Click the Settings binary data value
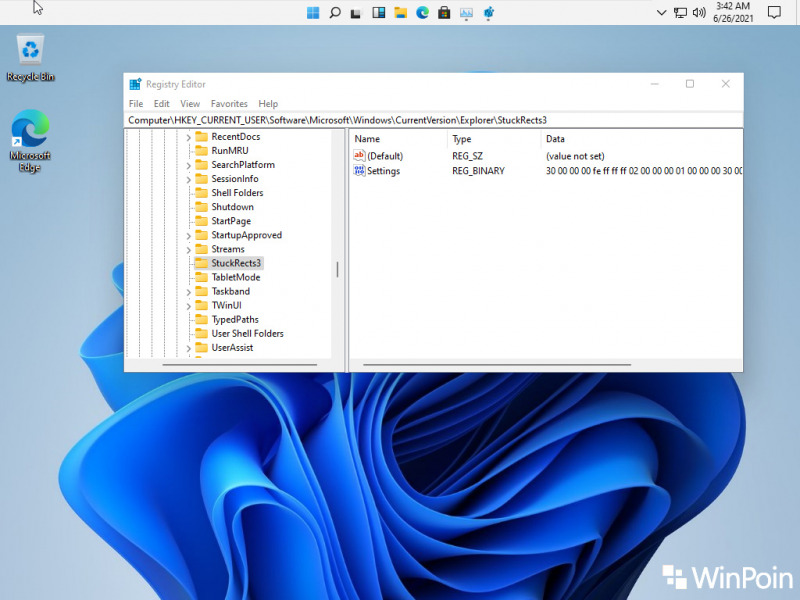Screen dimensions: 800x600 coord(644,171)
